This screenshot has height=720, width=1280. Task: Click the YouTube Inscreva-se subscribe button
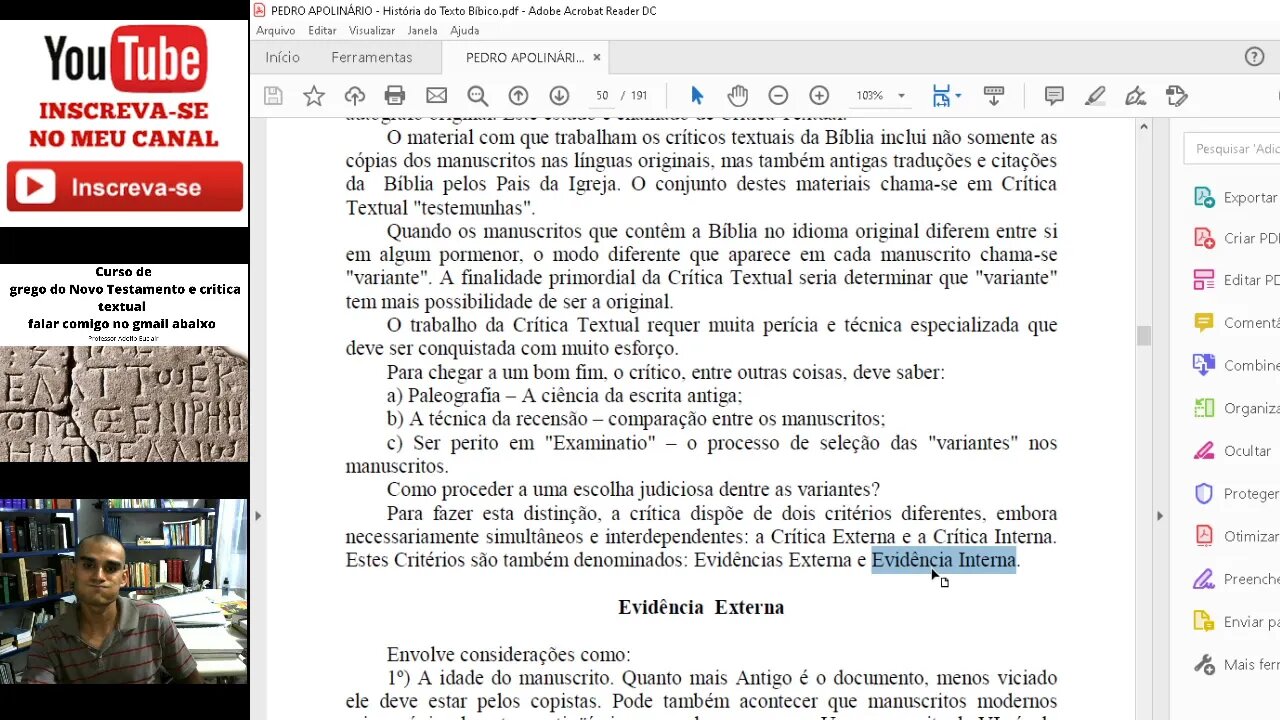pos(125,187)
